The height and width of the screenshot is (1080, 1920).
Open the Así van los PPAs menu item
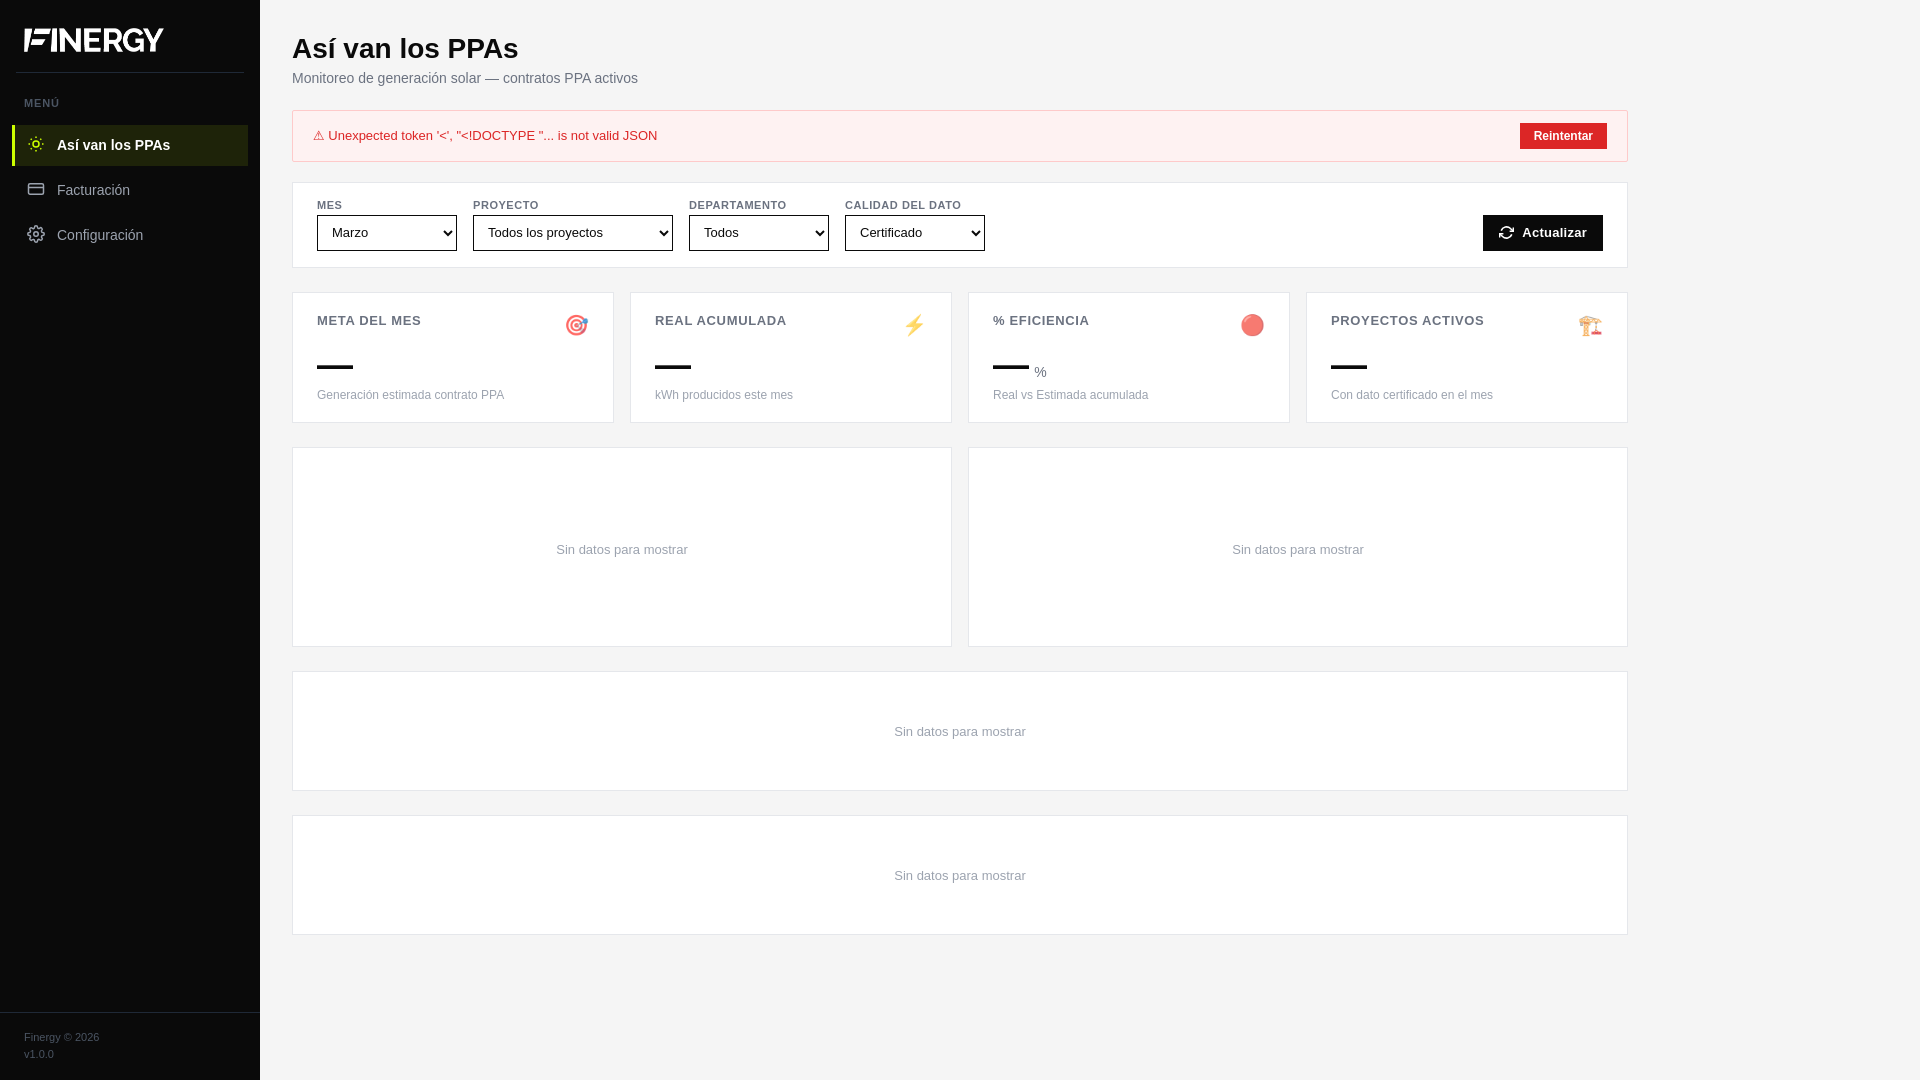coord(130,145)
